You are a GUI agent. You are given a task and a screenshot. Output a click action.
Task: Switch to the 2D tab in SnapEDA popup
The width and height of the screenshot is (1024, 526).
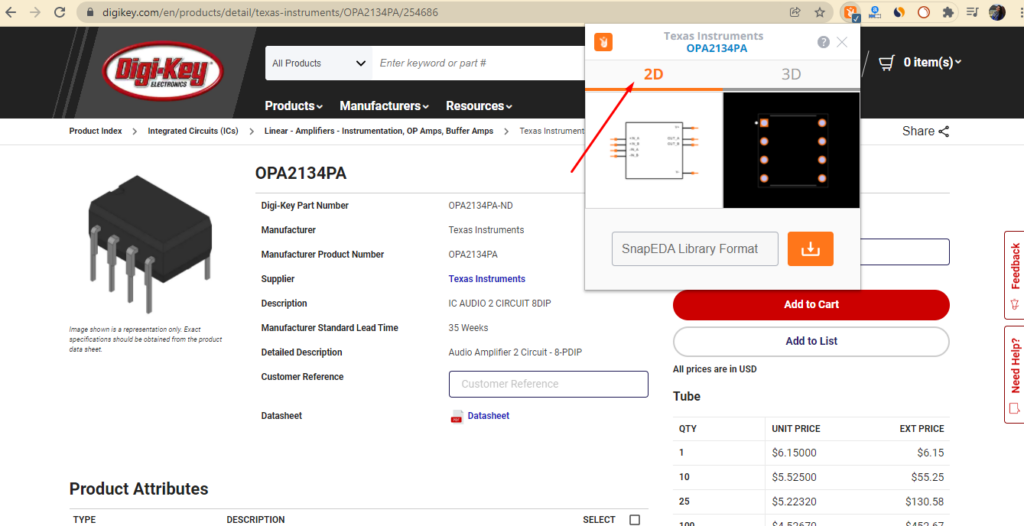pos(654,74)
